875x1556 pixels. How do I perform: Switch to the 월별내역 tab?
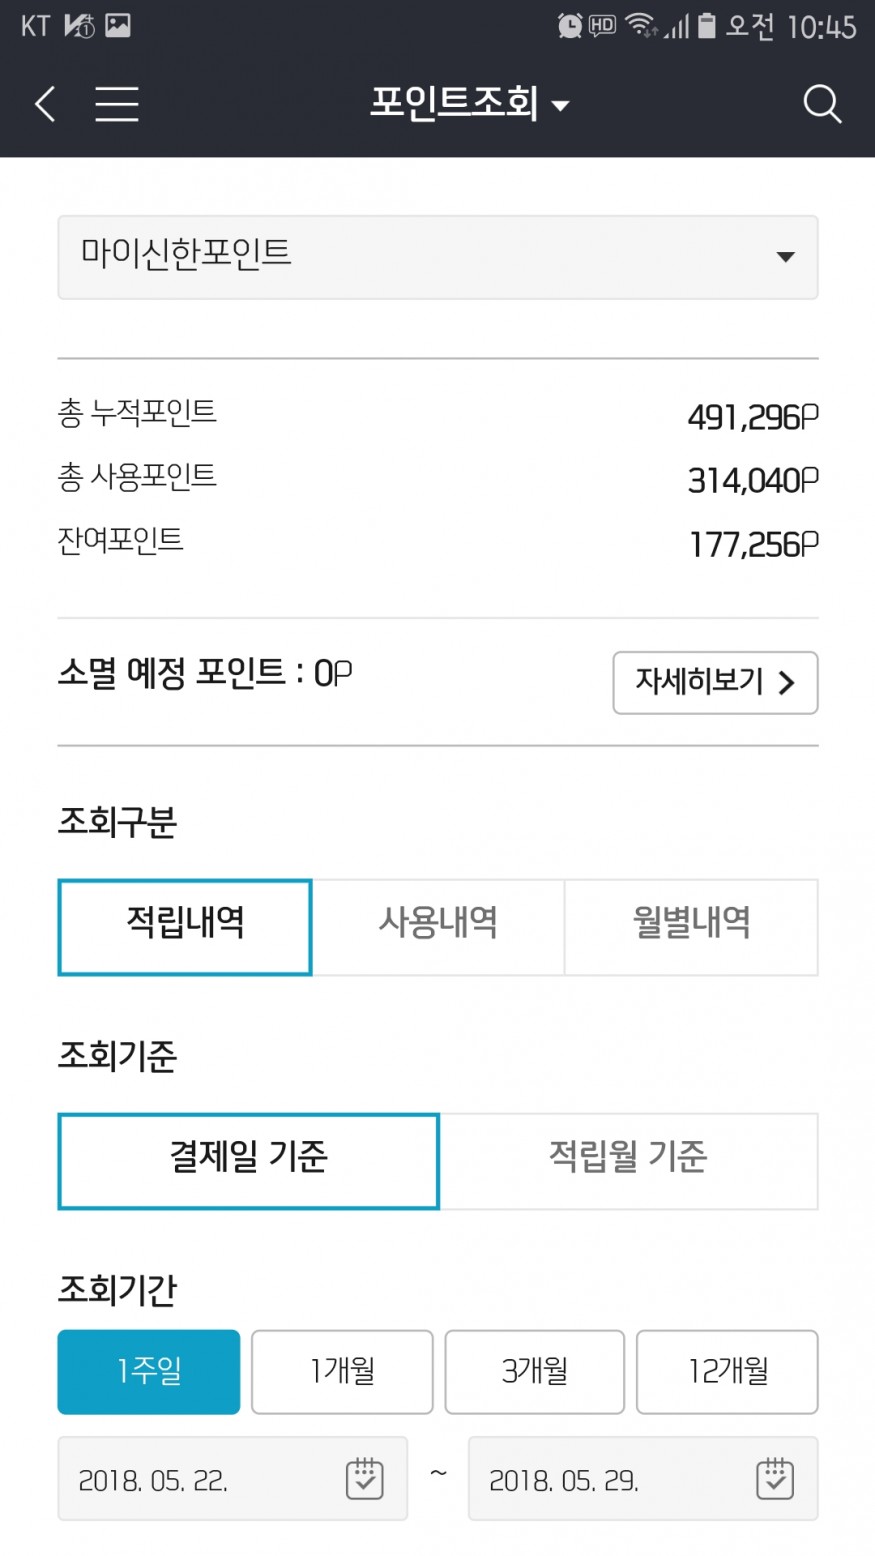pyautogui.click(x=691, y=926)
